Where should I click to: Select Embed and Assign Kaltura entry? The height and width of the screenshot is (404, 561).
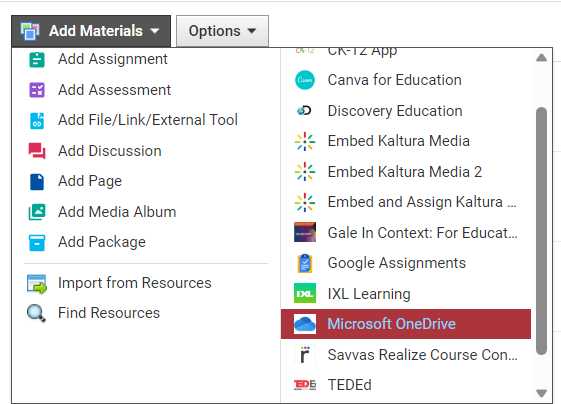tap(406, 202)
